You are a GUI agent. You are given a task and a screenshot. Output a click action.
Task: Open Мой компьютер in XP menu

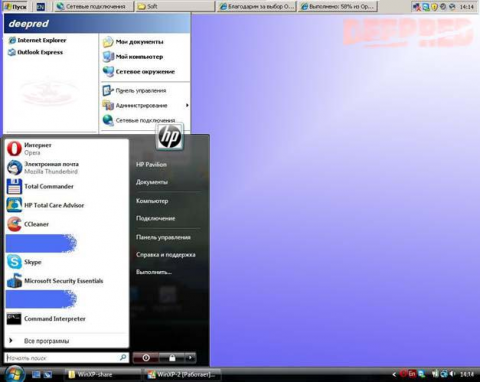coord(133,57)
